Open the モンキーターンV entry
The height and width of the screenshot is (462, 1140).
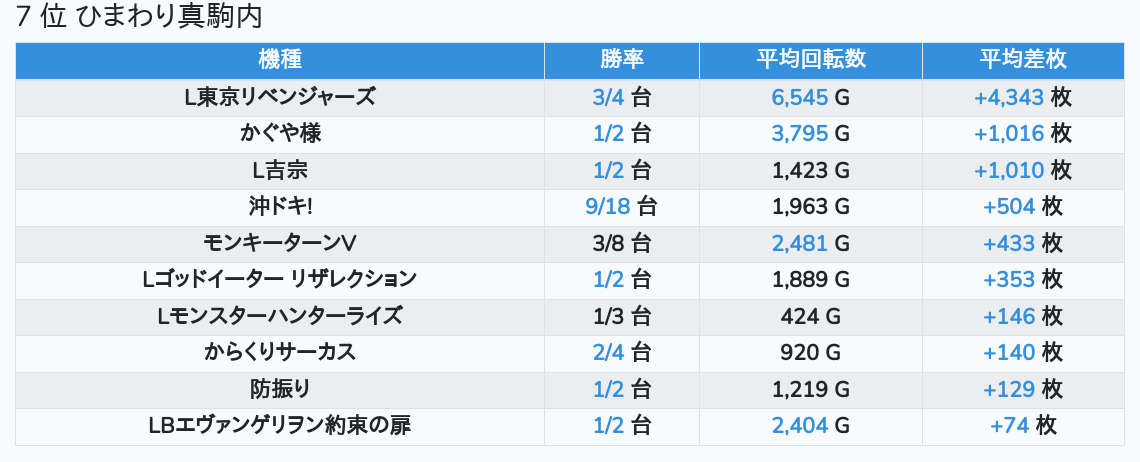coord(280,244)
